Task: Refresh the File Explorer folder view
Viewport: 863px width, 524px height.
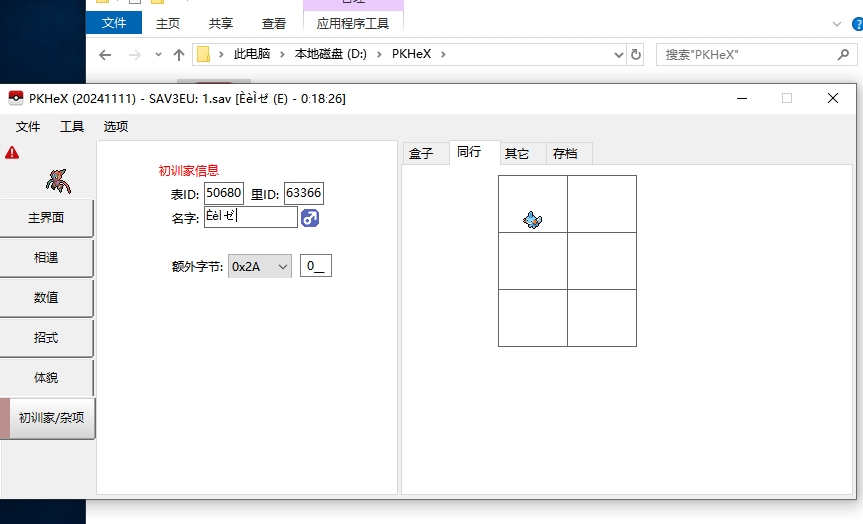Action: [x=636, y=54]
